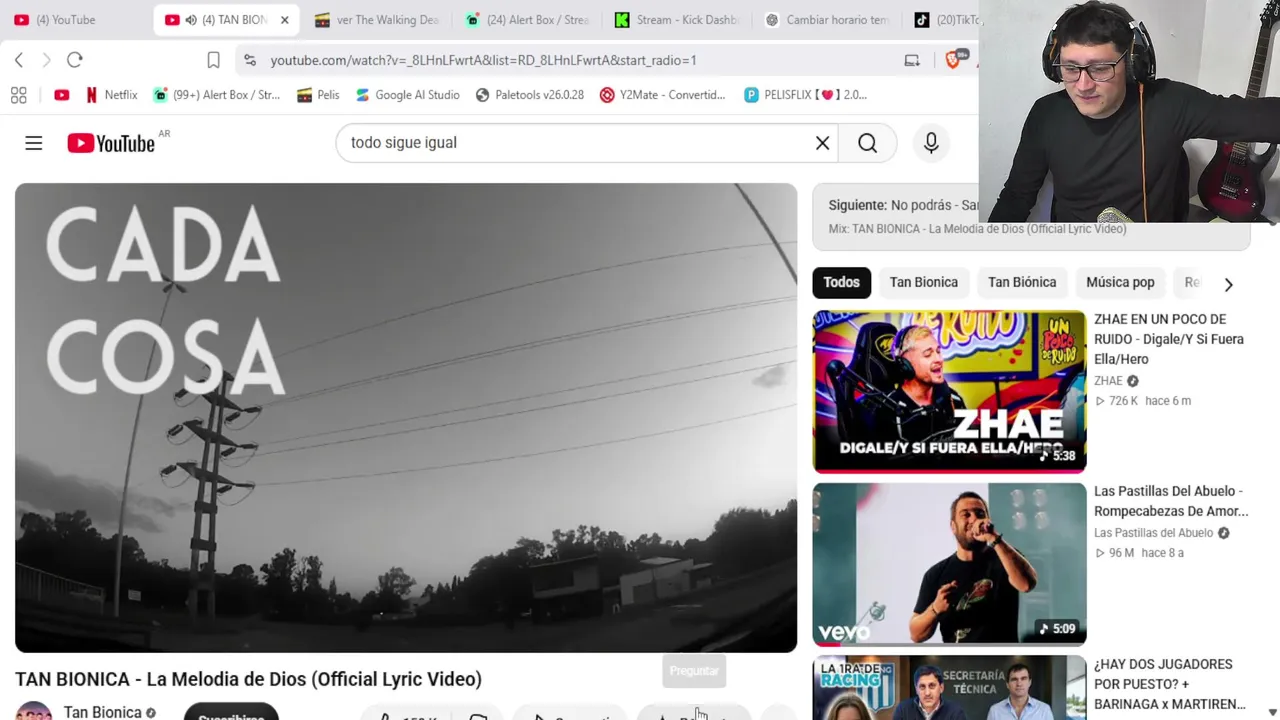1280x720 pixels.
Task: Open Netflix bookmark
Action: [x=111, y=95]
